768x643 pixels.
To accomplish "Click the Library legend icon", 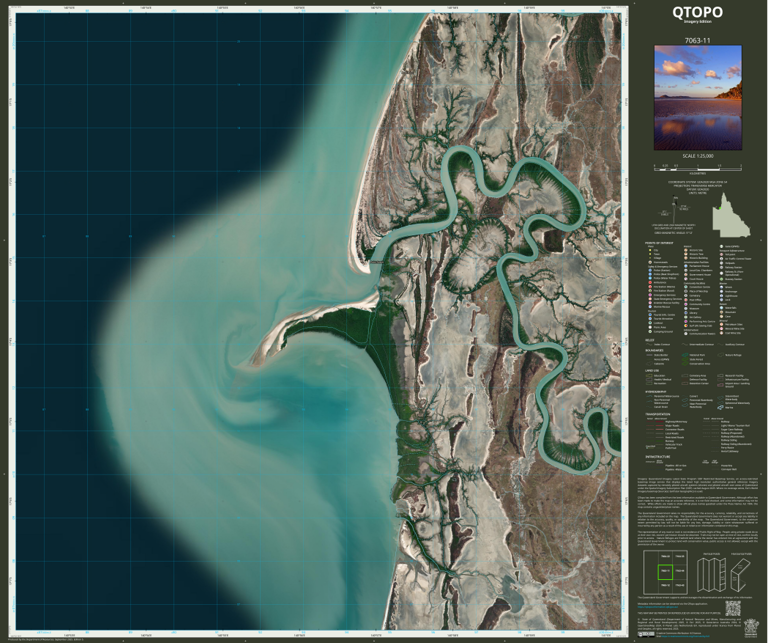I will (x=686, y=313).
